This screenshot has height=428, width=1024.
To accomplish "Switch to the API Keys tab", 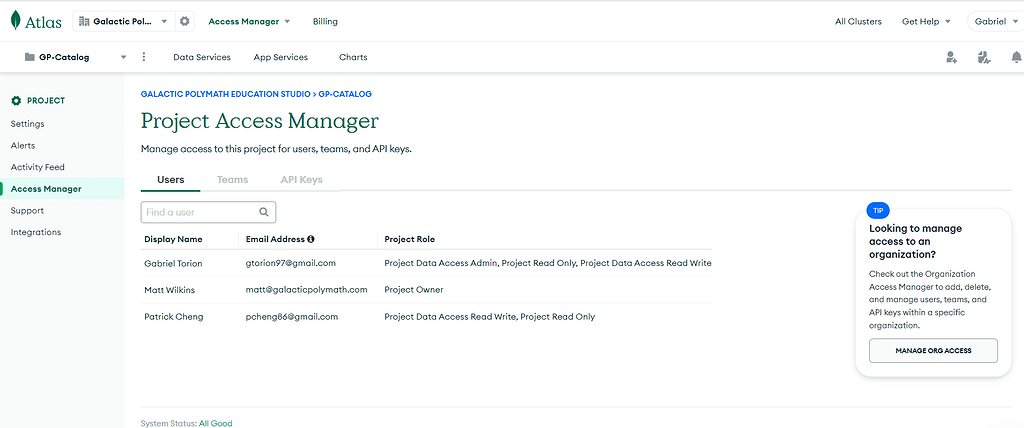I will click(x=301, y=180).
